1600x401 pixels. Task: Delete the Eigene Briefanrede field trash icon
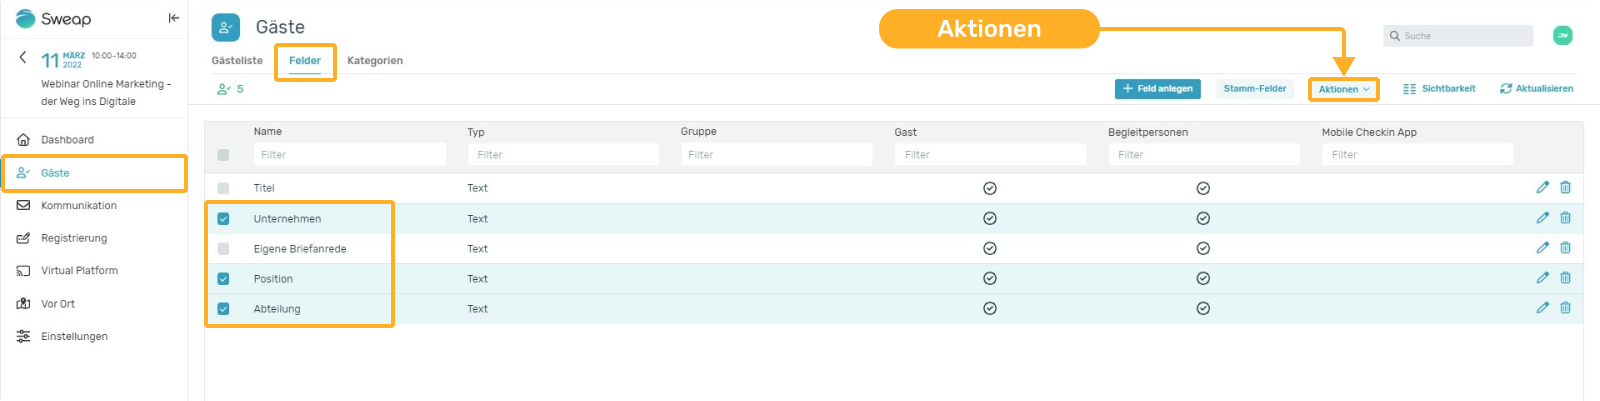click(1566, 248)
